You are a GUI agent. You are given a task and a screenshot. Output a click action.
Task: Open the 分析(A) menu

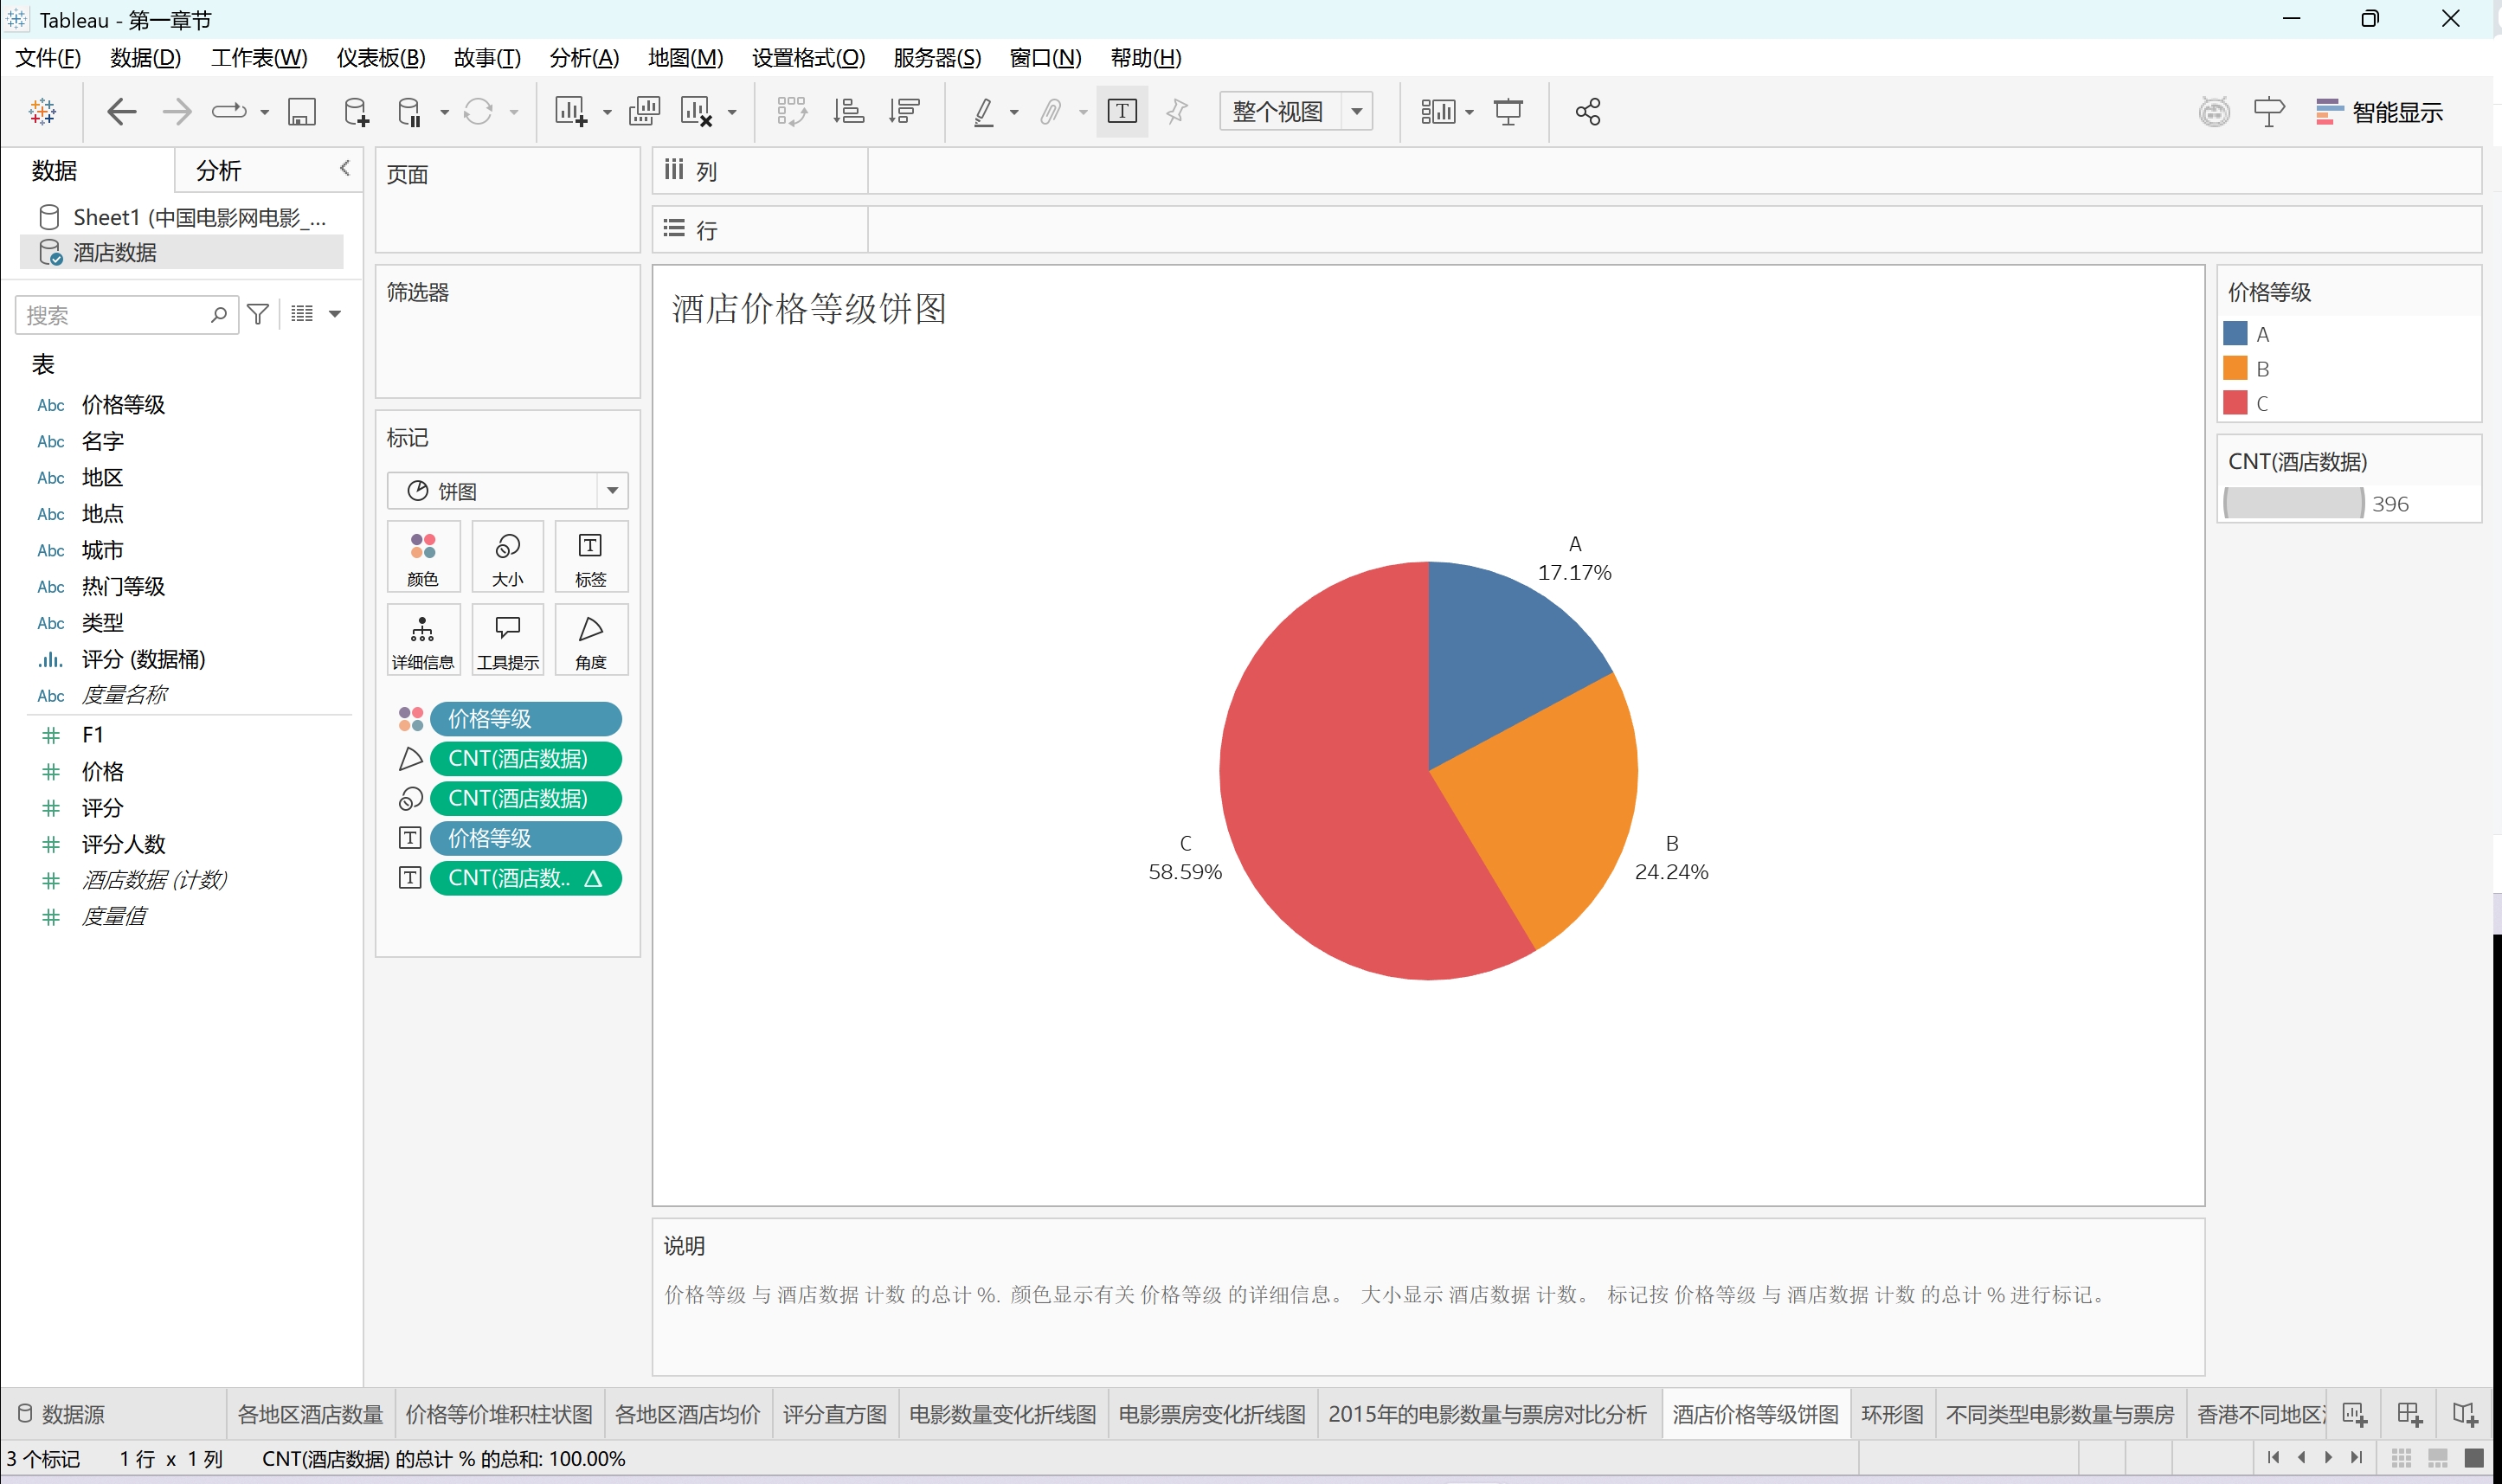584,58
